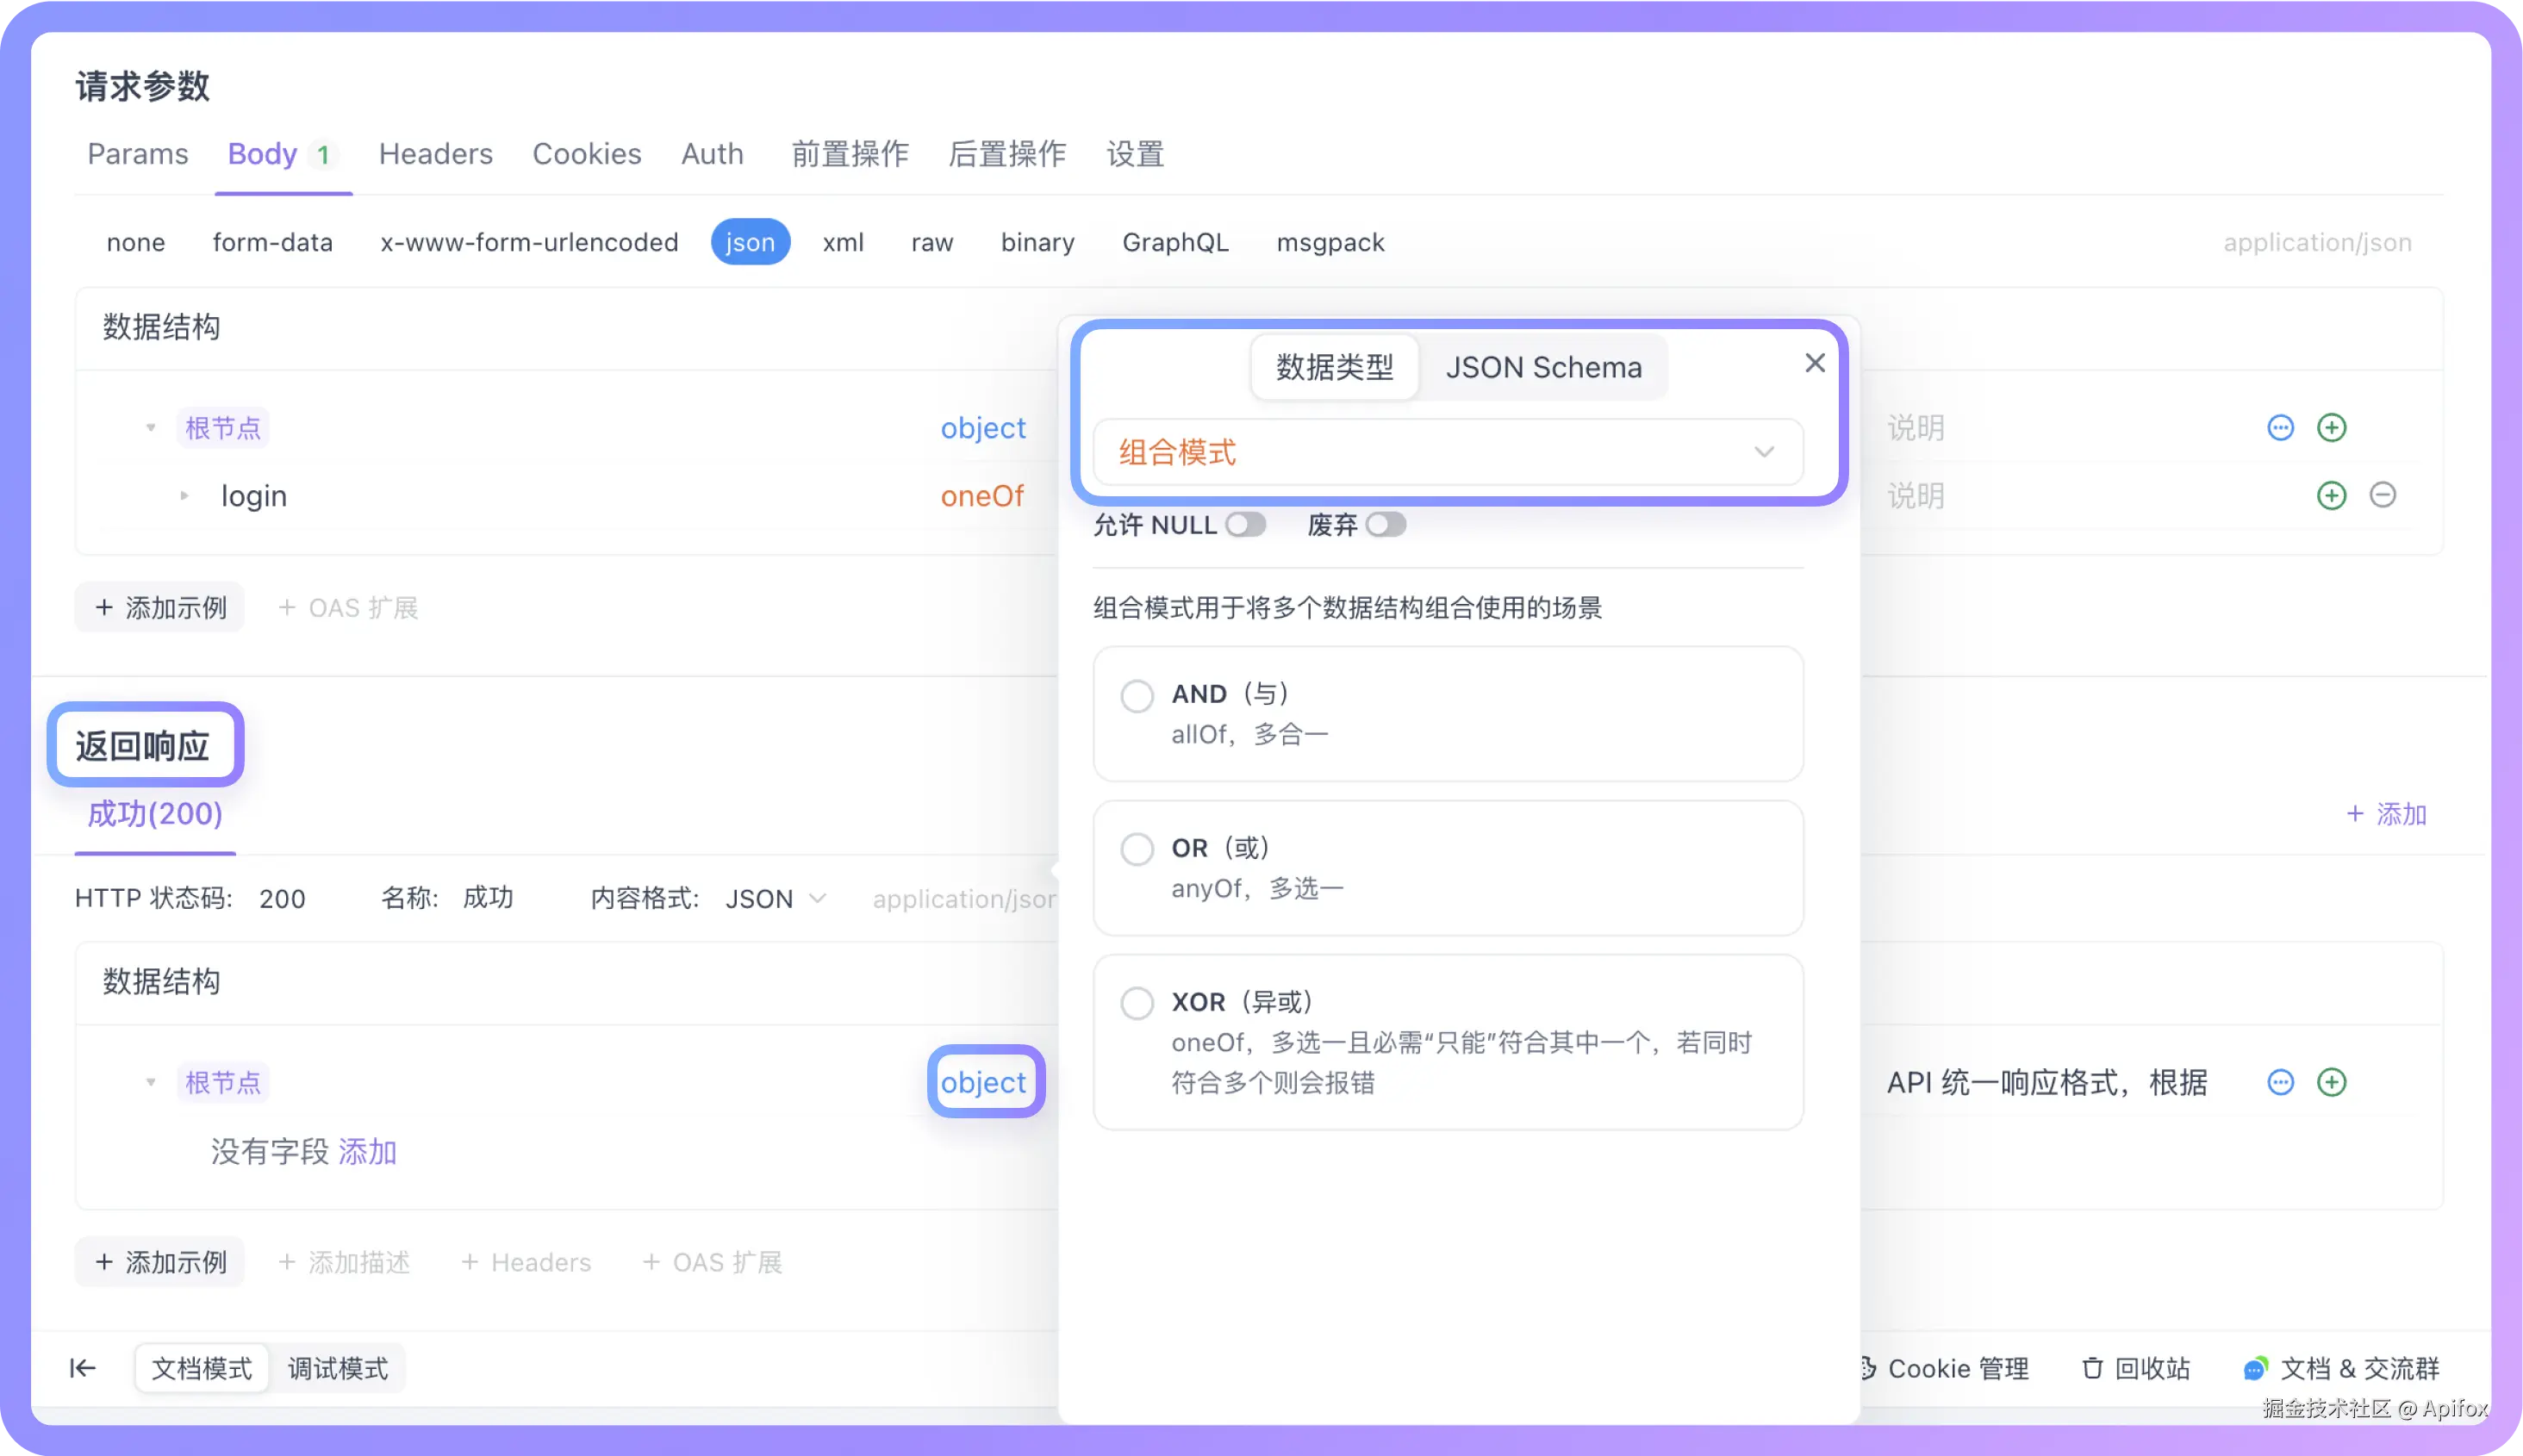Select JSON Schema tab in popup

click(x=1543, y=367)
